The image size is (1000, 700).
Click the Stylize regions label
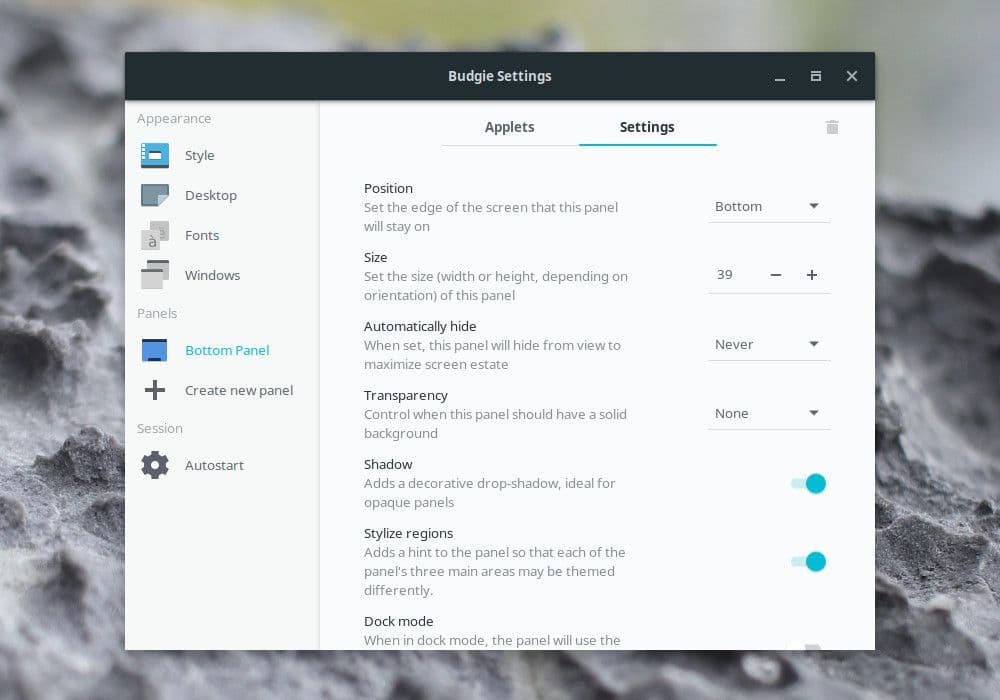click(409, 534)
